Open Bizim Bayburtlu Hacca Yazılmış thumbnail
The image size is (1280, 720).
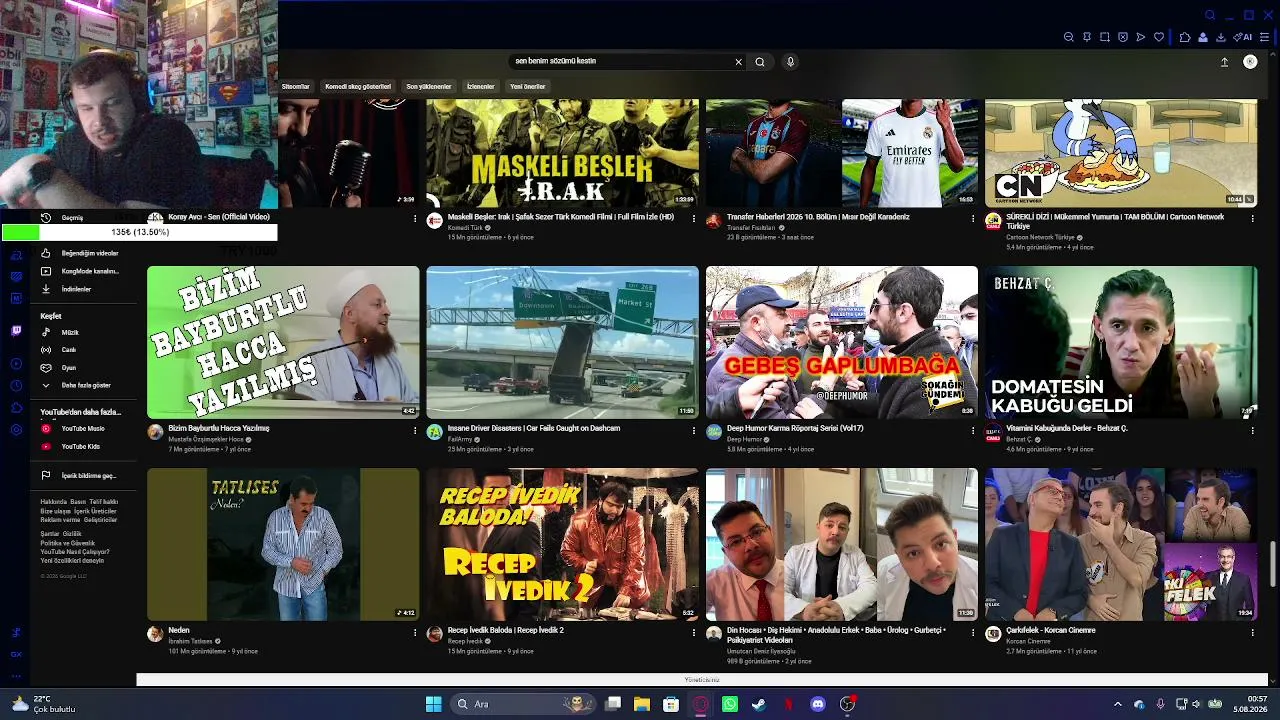[283, 342]
